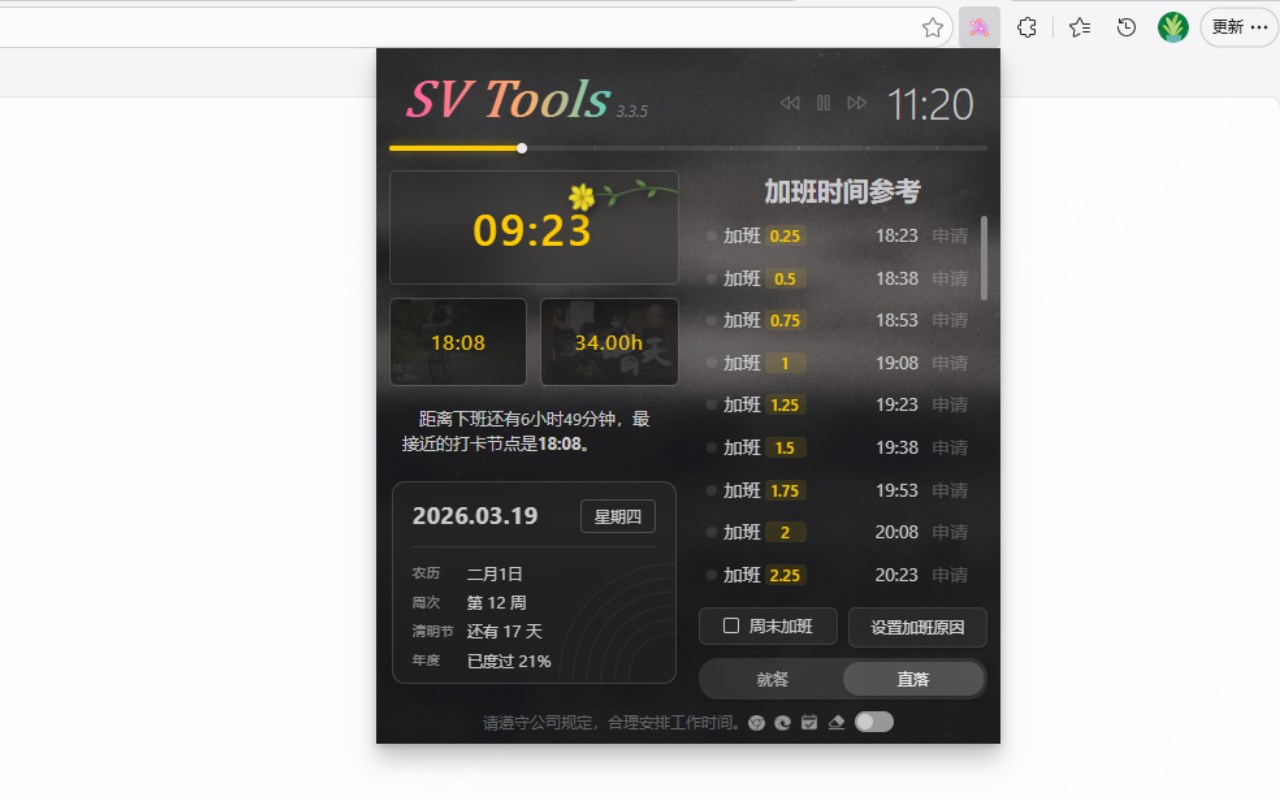The image size is (1280, 800).
Task: Toggle the switch in the footer
Action: tap(874, 722)
